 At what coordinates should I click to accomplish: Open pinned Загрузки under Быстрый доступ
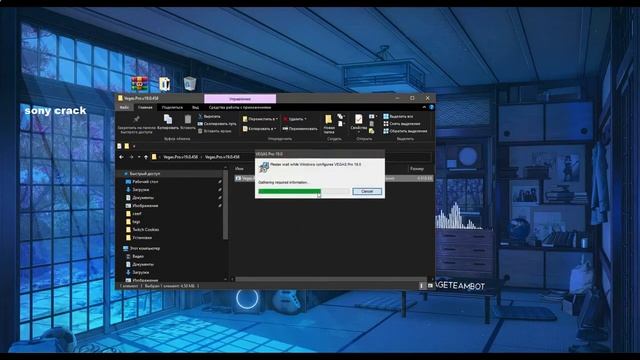click(137, 190)
